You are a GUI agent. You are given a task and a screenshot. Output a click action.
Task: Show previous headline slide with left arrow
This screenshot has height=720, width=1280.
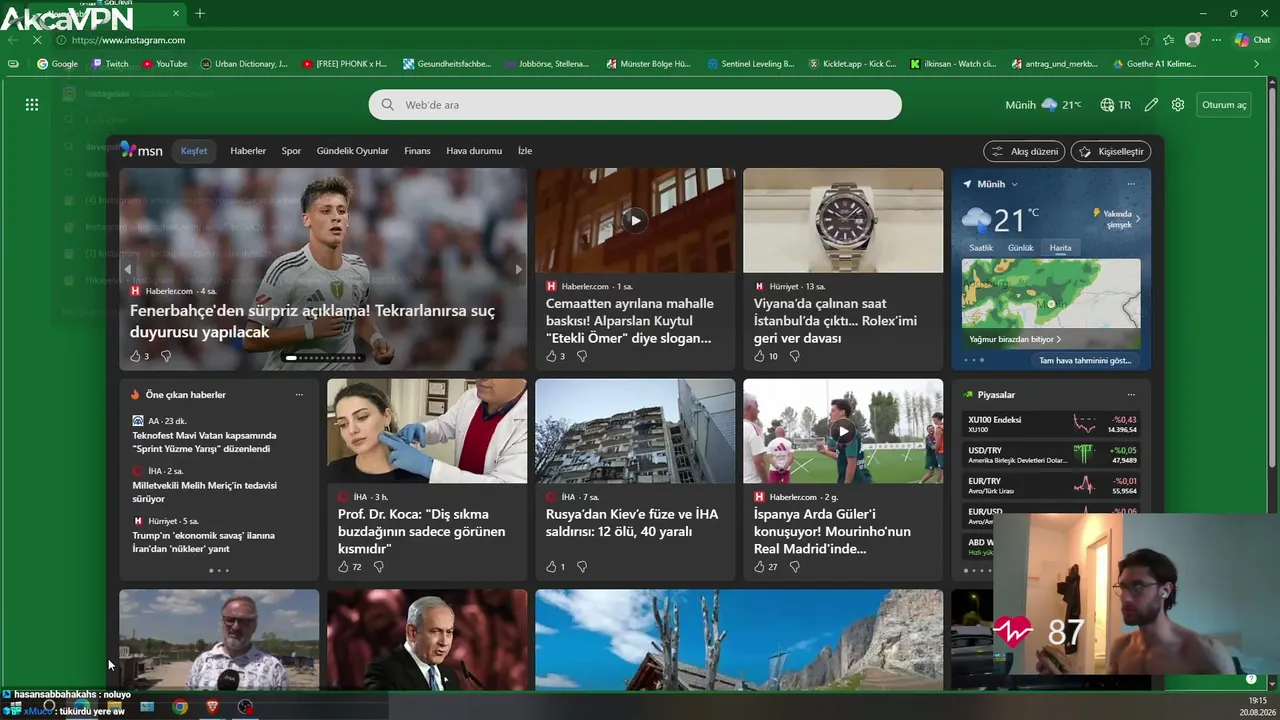127,269
